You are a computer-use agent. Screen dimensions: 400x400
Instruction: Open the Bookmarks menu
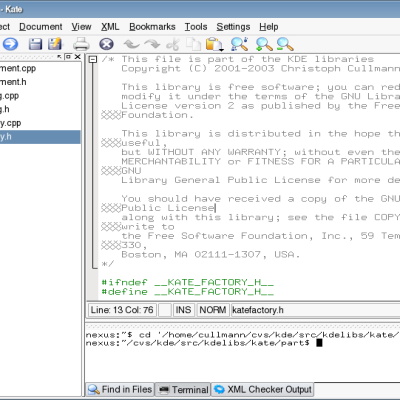[x=152, y=27]
